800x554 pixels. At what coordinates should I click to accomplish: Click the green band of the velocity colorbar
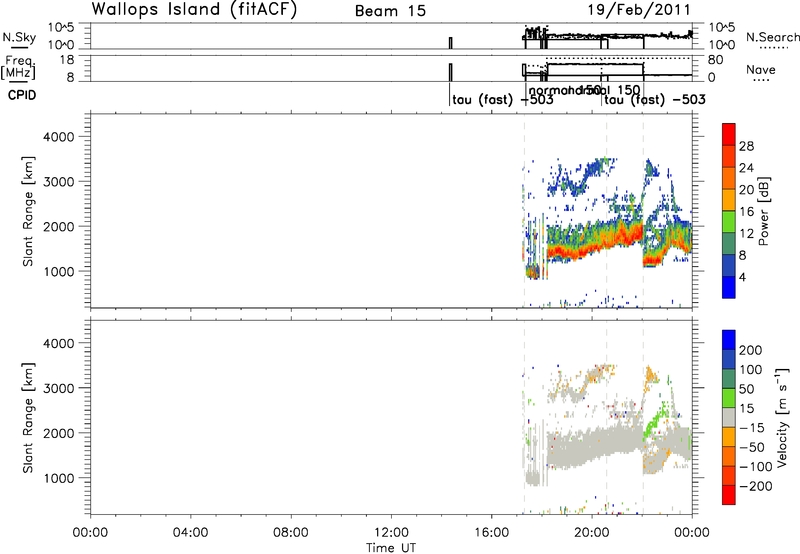[x=729, y=398]
